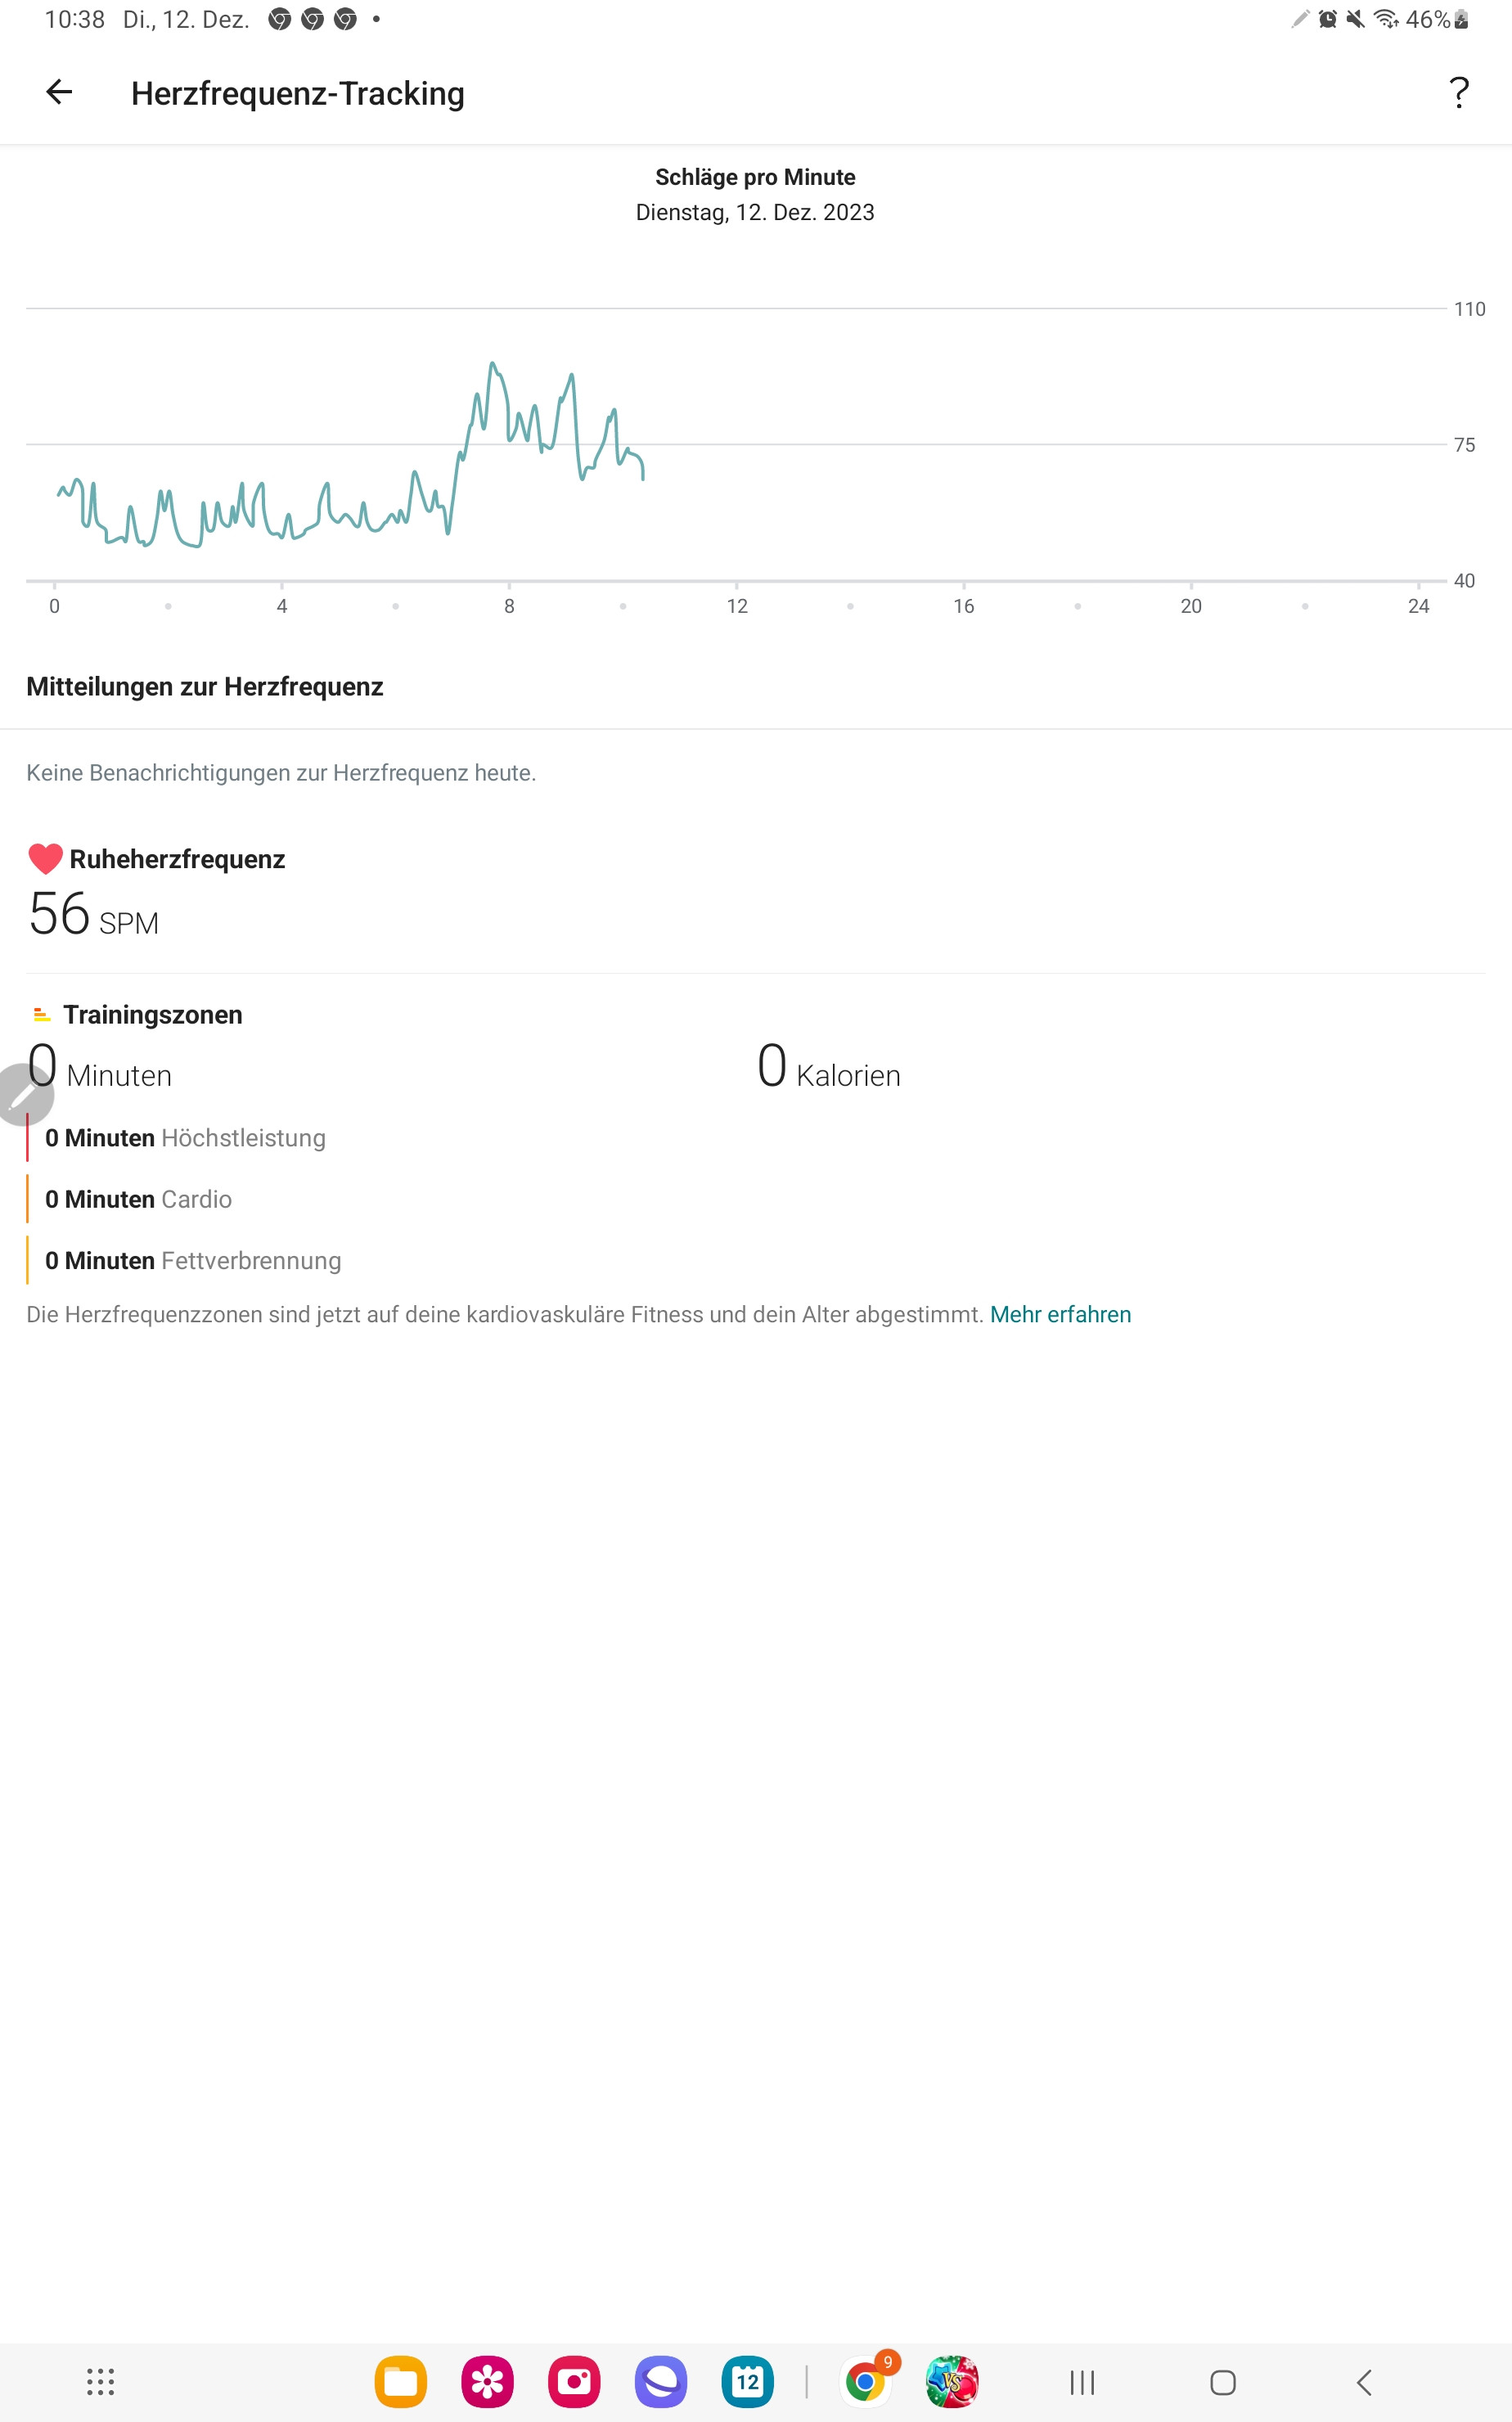Open Chrome with notification badge
The image size is (1512, 2422).
point(866,2382)
